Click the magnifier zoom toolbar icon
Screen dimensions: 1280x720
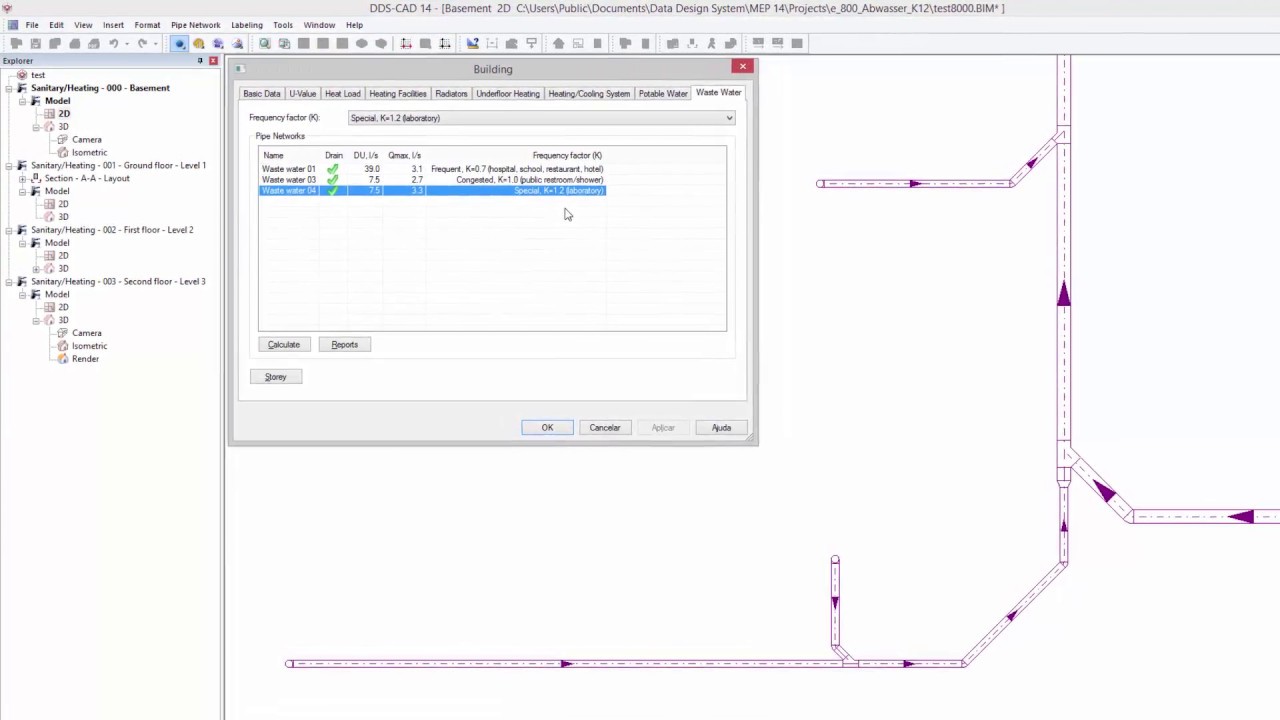pyautogui.click(x=265, y=43)
